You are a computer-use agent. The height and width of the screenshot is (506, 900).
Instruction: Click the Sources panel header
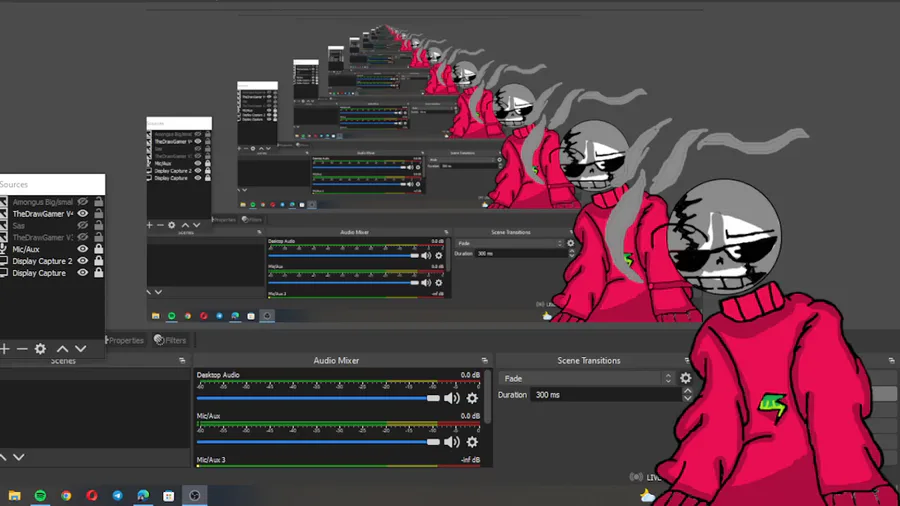coord(52,184)
